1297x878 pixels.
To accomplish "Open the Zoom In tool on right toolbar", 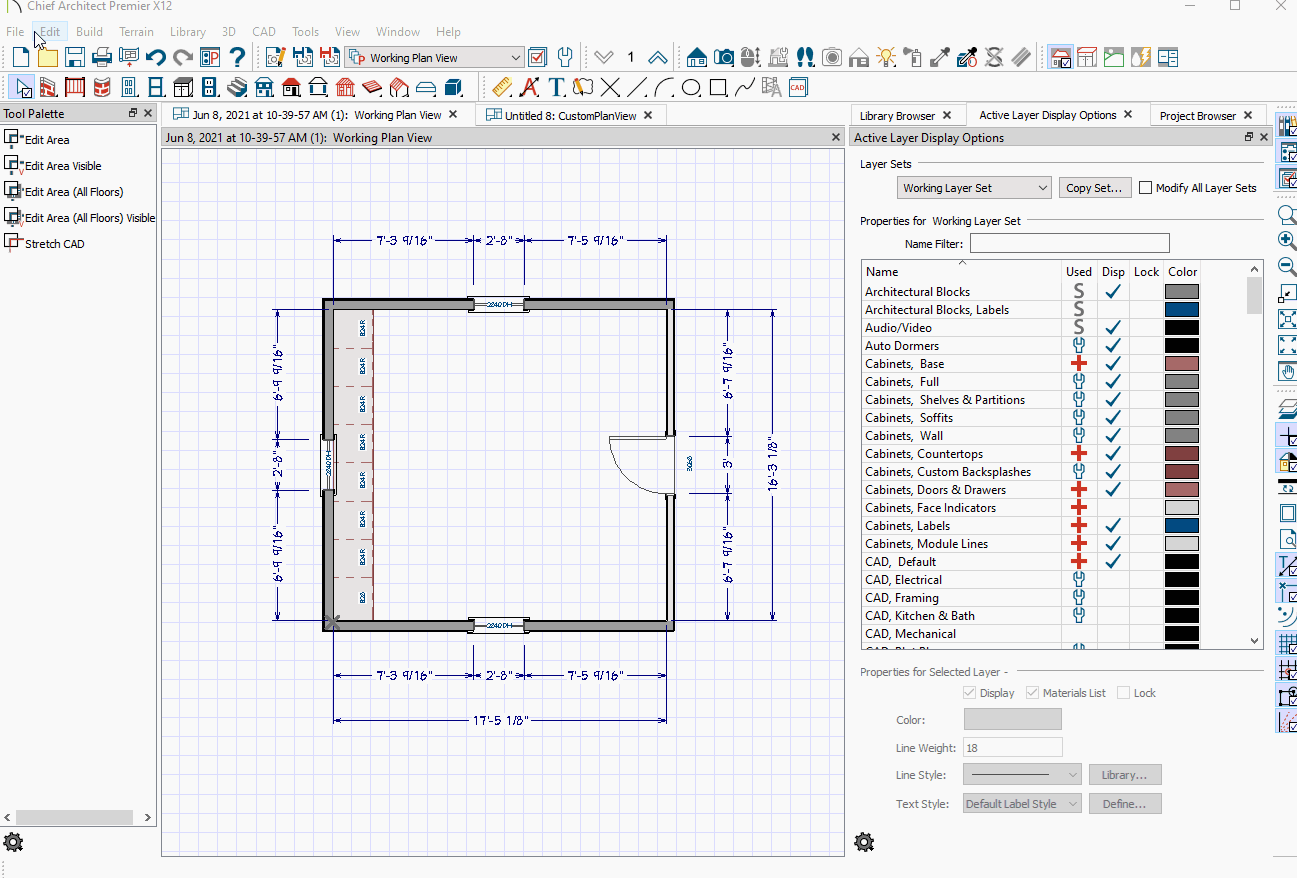I will tap(1287, 240).
